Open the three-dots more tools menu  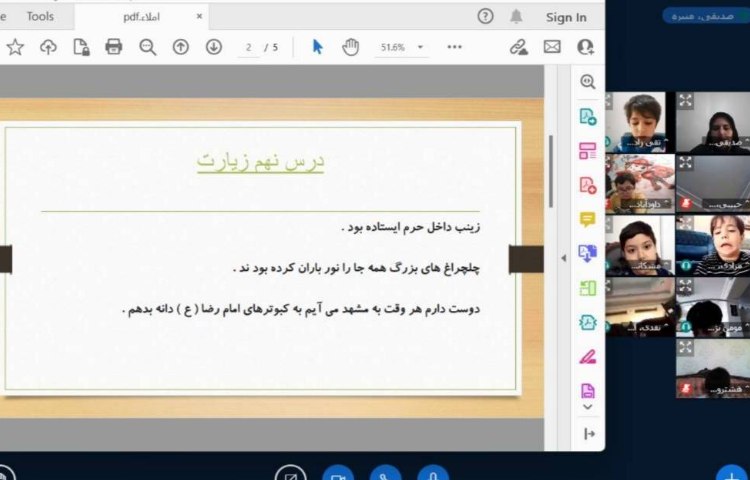[454, 47]
